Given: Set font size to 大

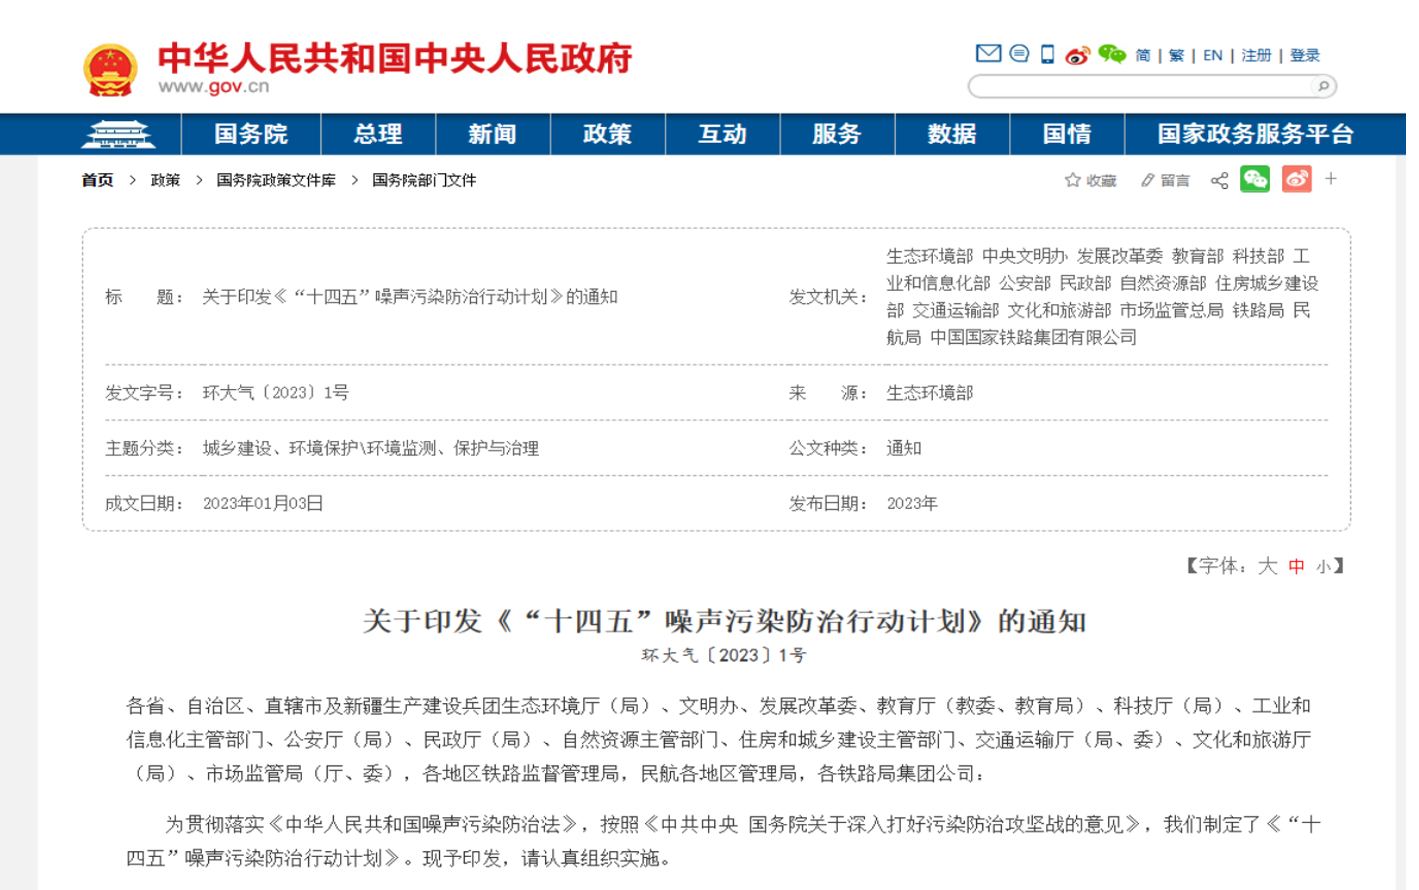Looking at the screenshot, I should 1267,566.
